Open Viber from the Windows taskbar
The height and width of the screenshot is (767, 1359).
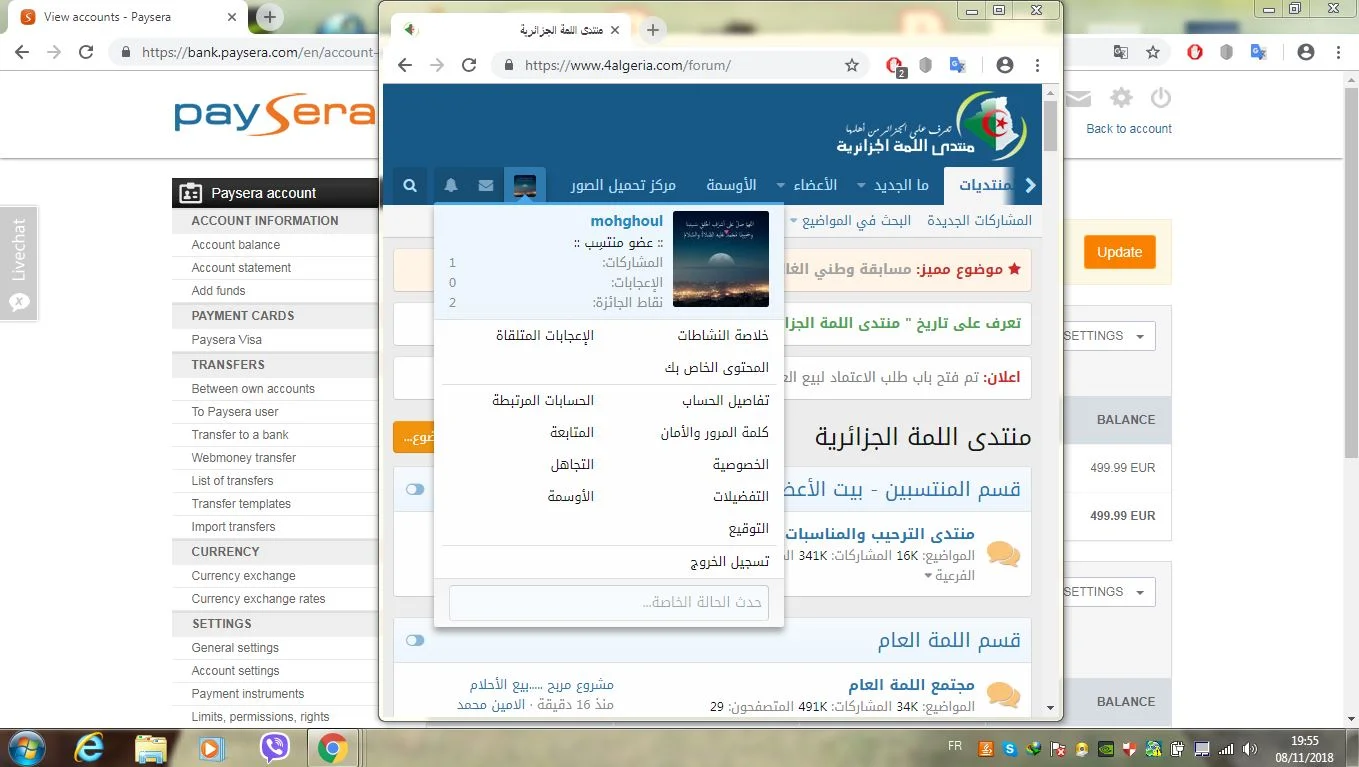(274, 748)
